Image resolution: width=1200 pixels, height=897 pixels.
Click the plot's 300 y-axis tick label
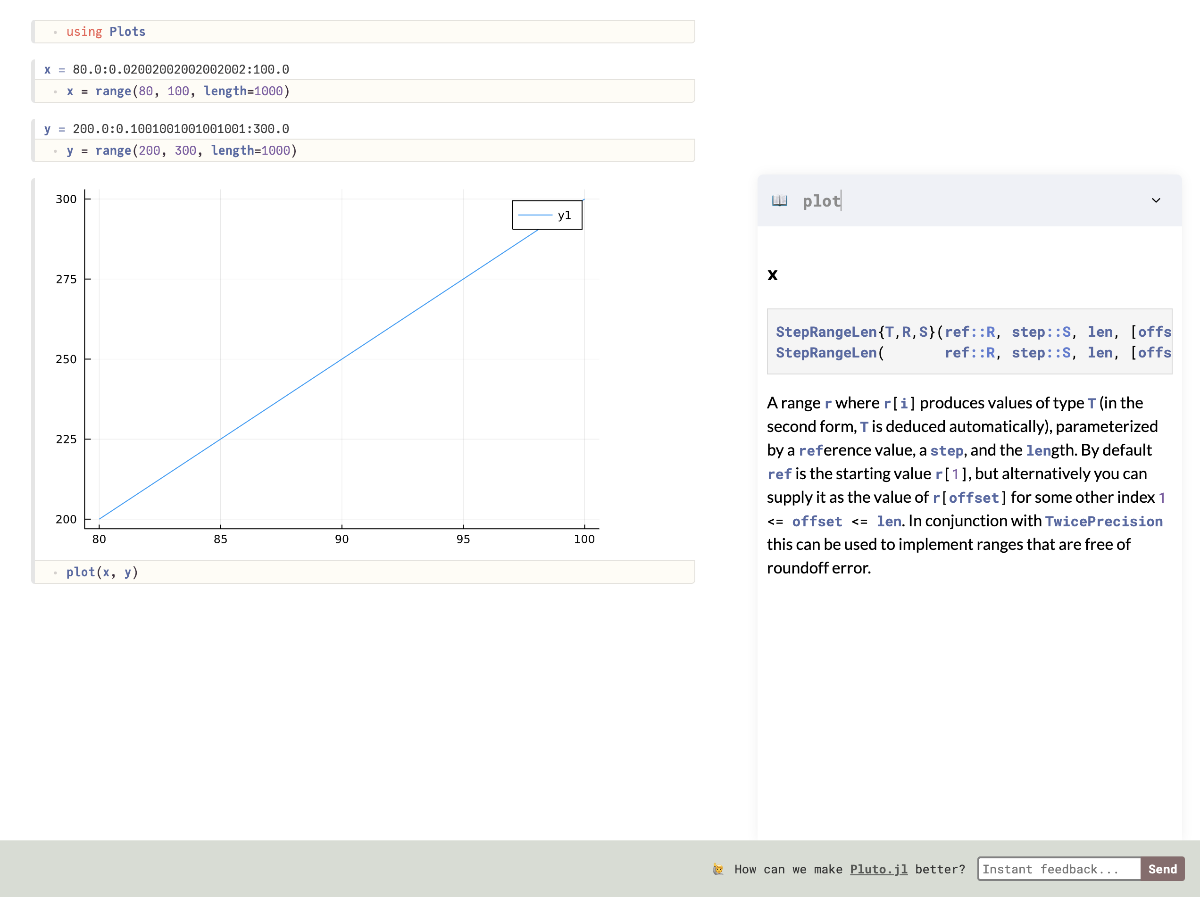(x=66, y=199)
